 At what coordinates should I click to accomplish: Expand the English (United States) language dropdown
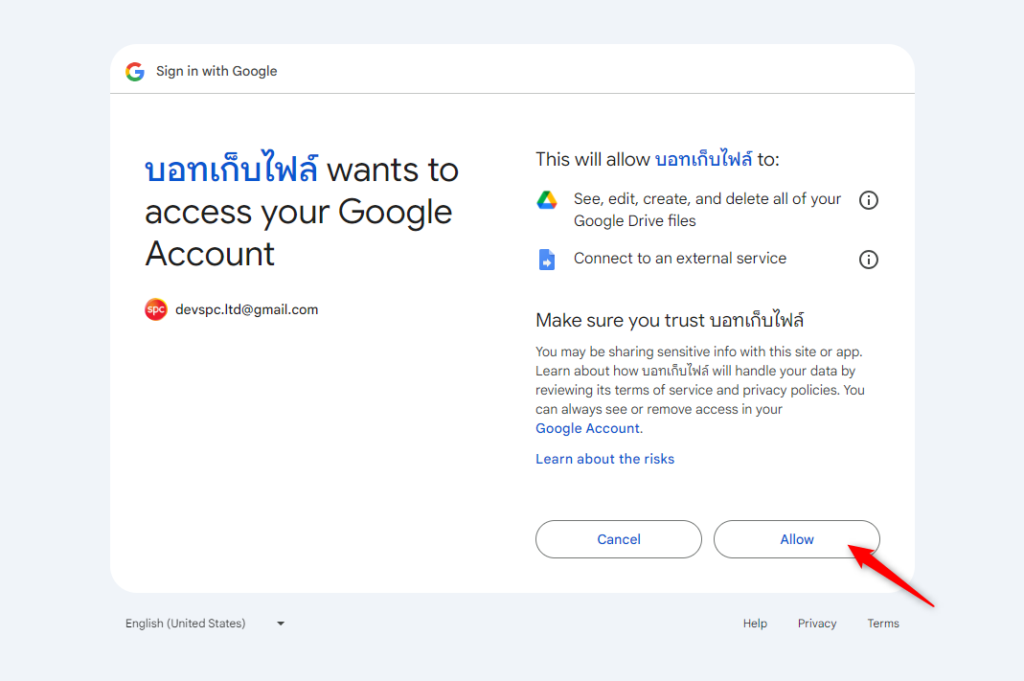pyautogui.click(x=186, y=623)
